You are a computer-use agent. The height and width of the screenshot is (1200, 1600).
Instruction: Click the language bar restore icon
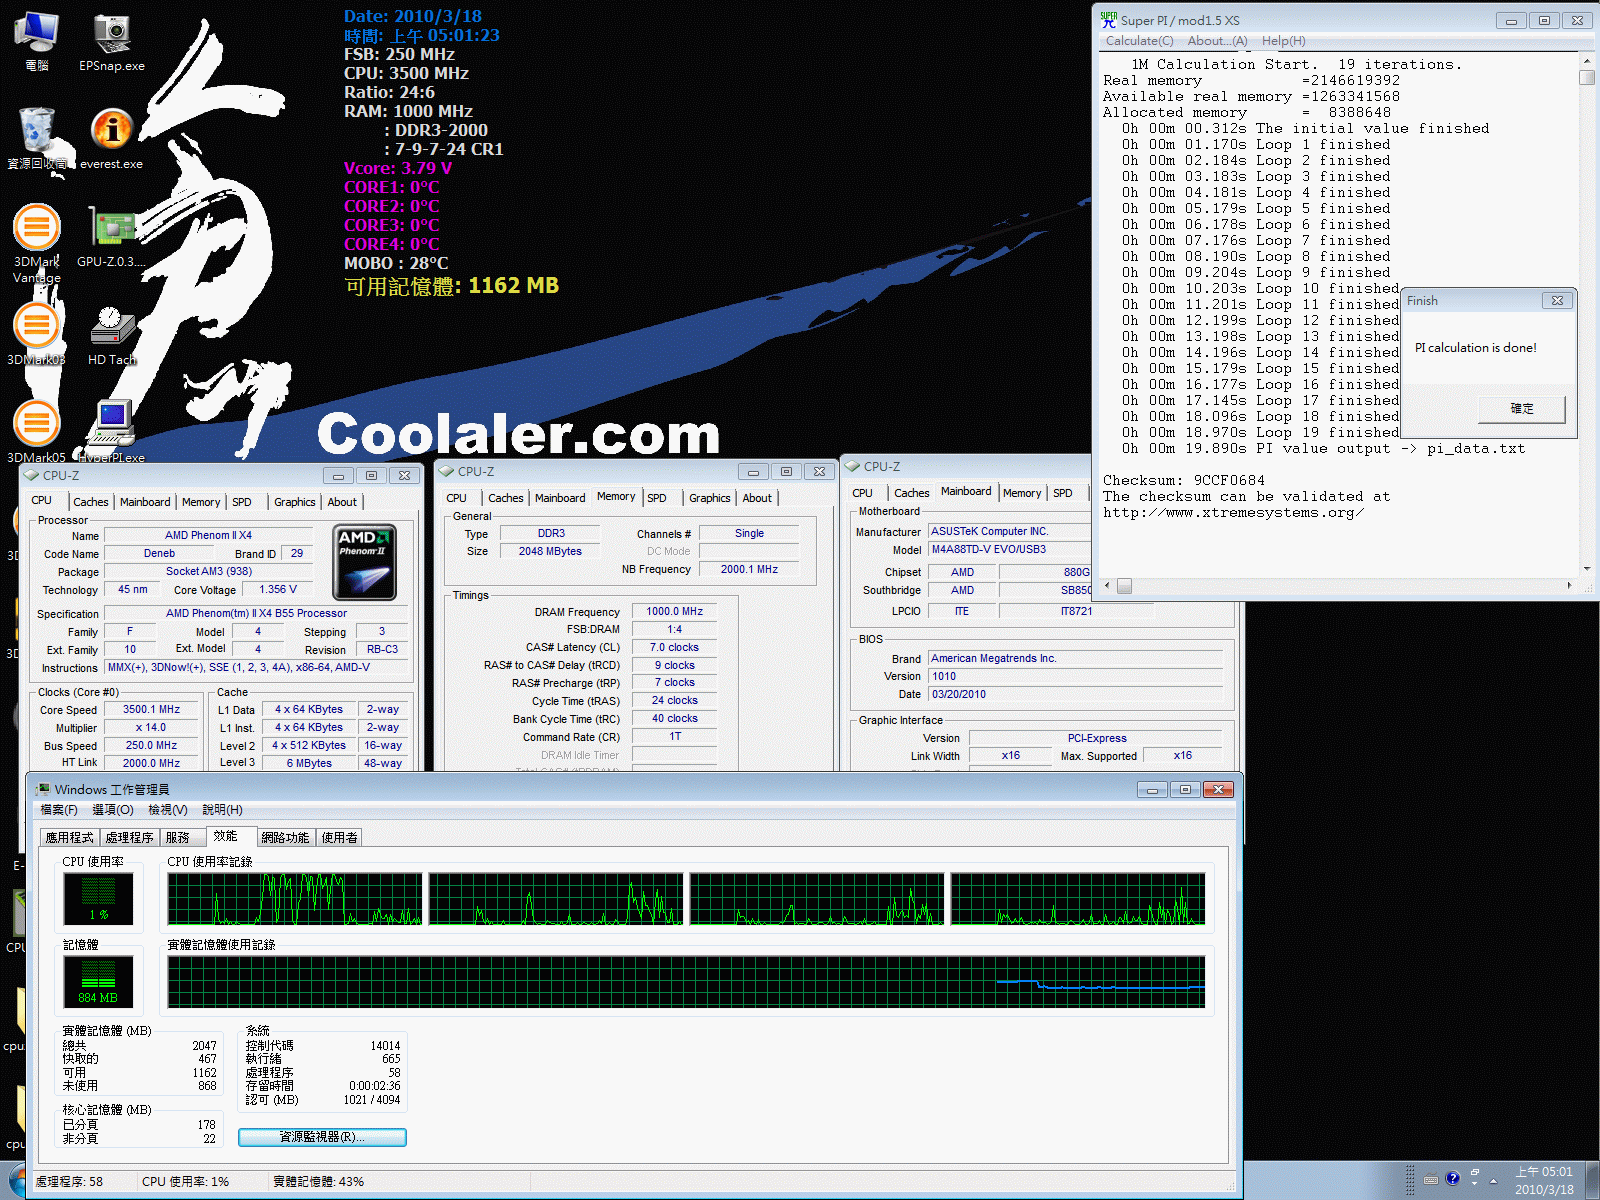coord(1475,1172)
